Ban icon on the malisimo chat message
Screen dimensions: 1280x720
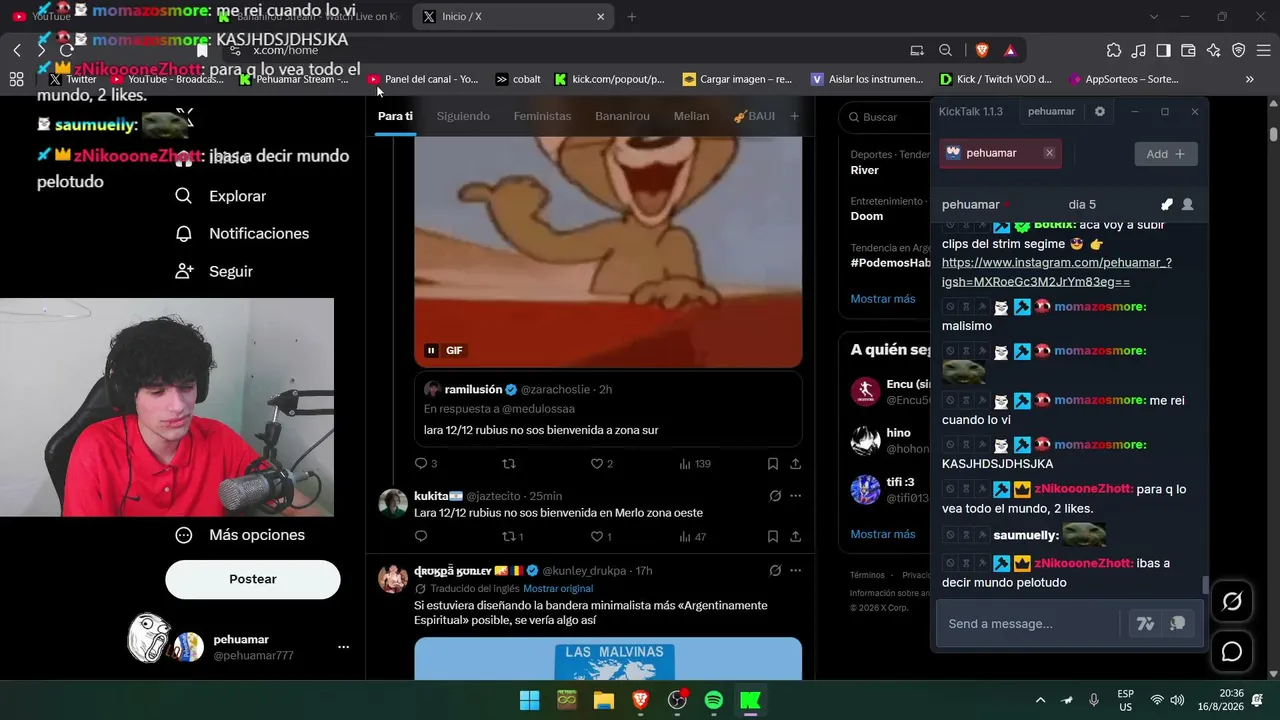951,307
